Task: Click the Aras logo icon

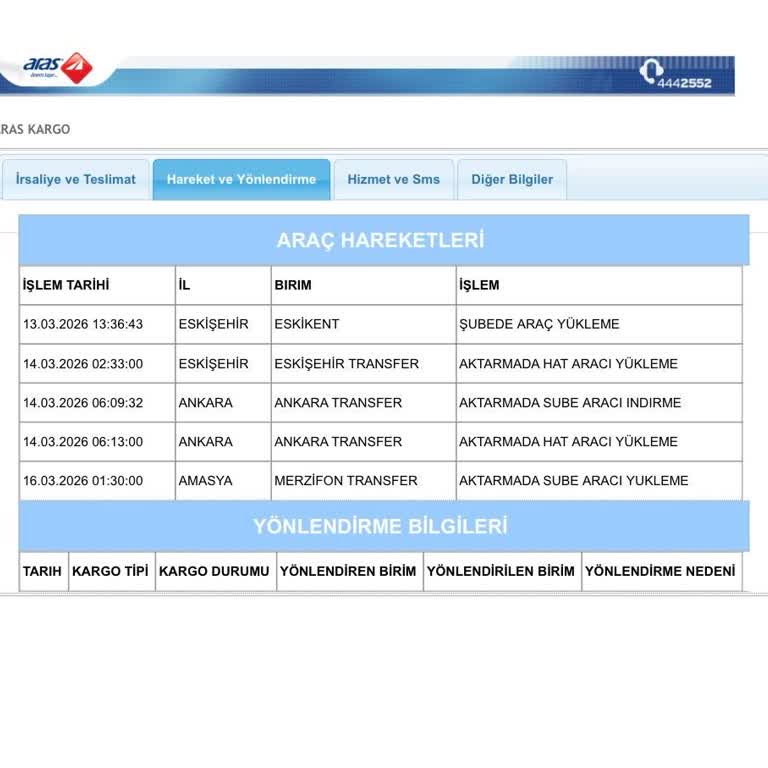Action: click(x=58, y=68)
